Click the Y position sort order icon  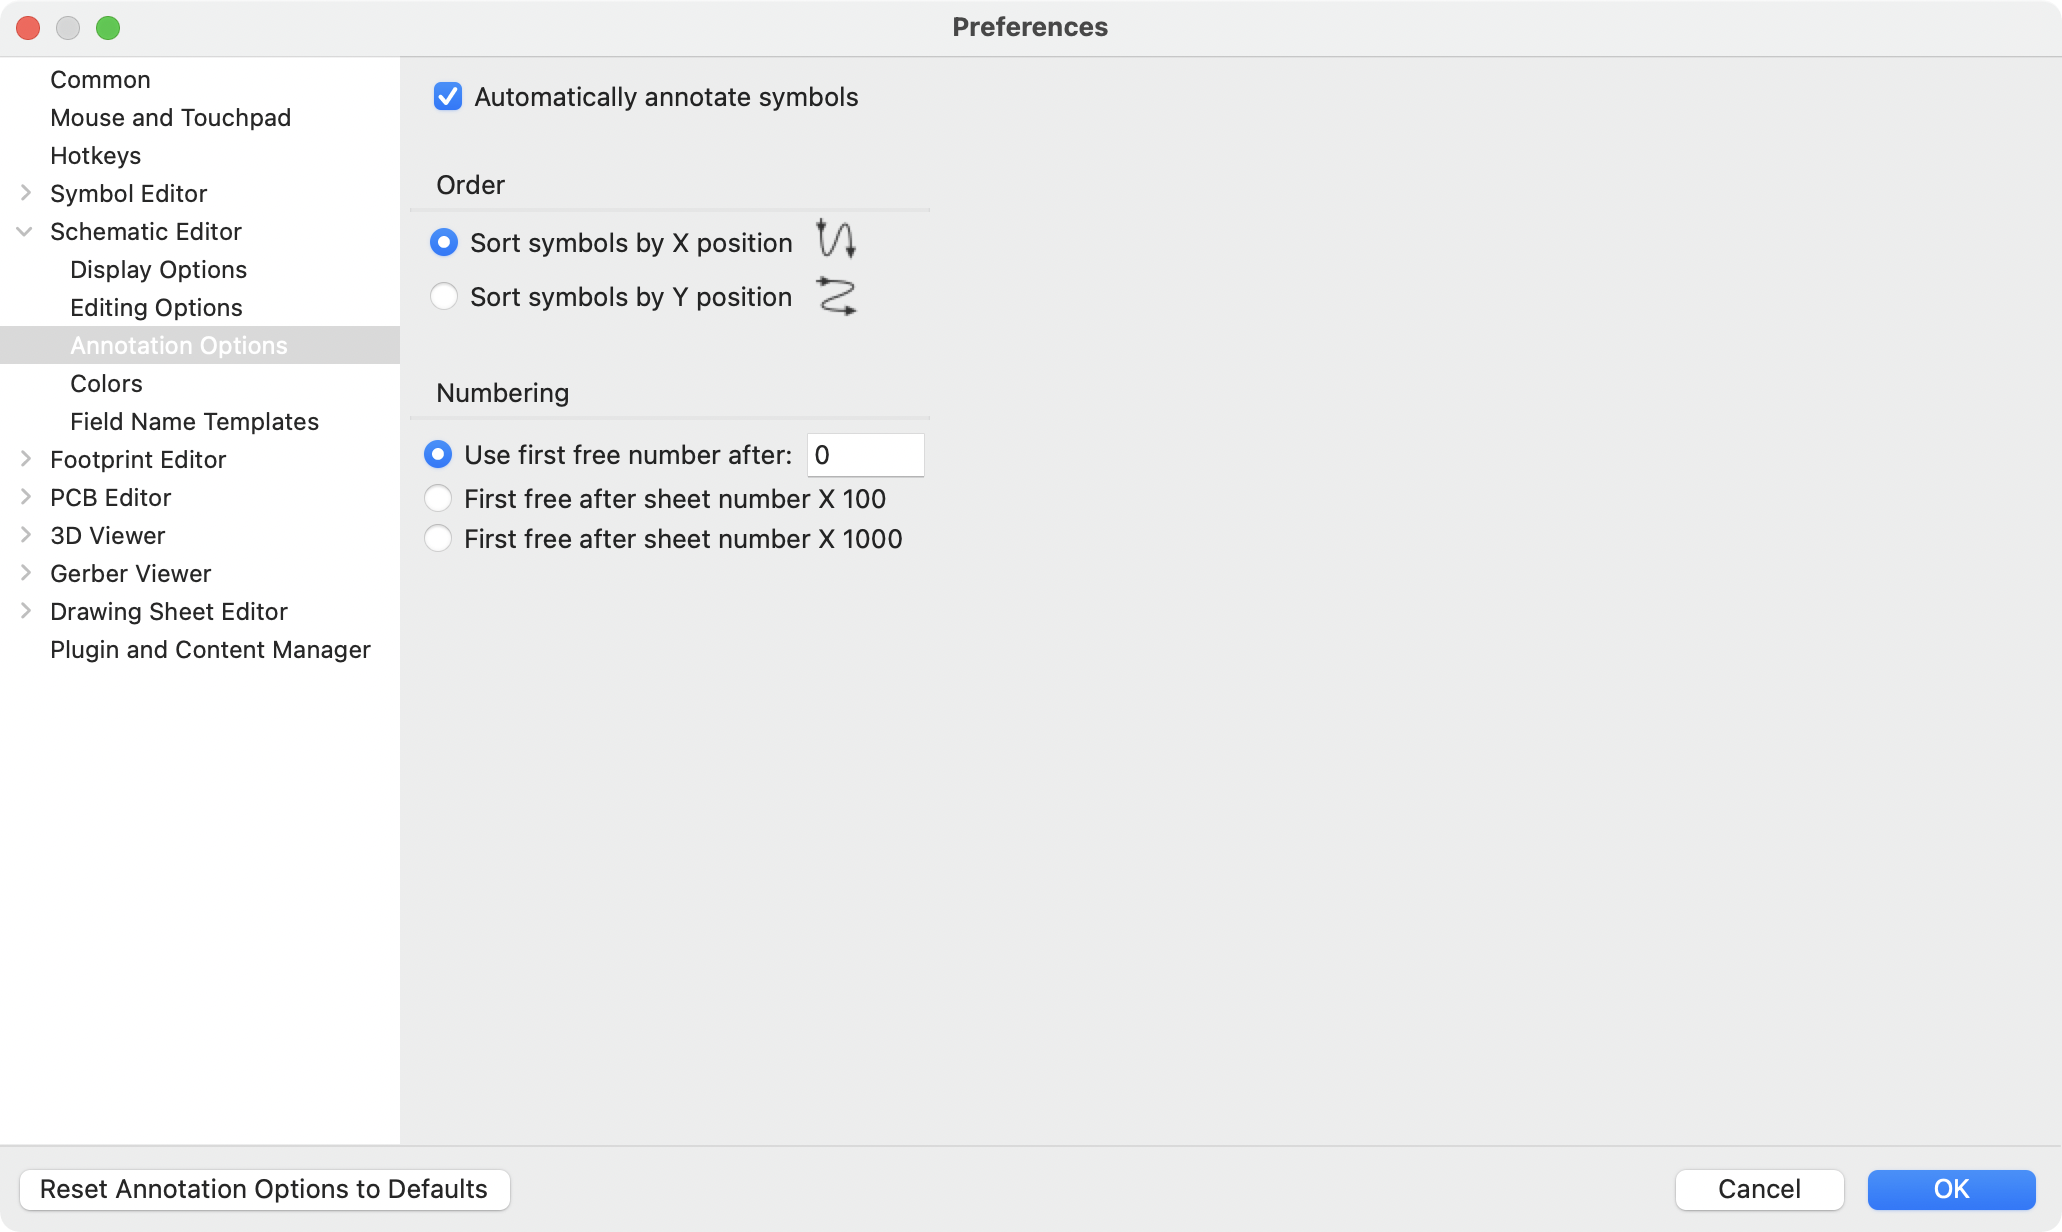[x=836, y=296]
